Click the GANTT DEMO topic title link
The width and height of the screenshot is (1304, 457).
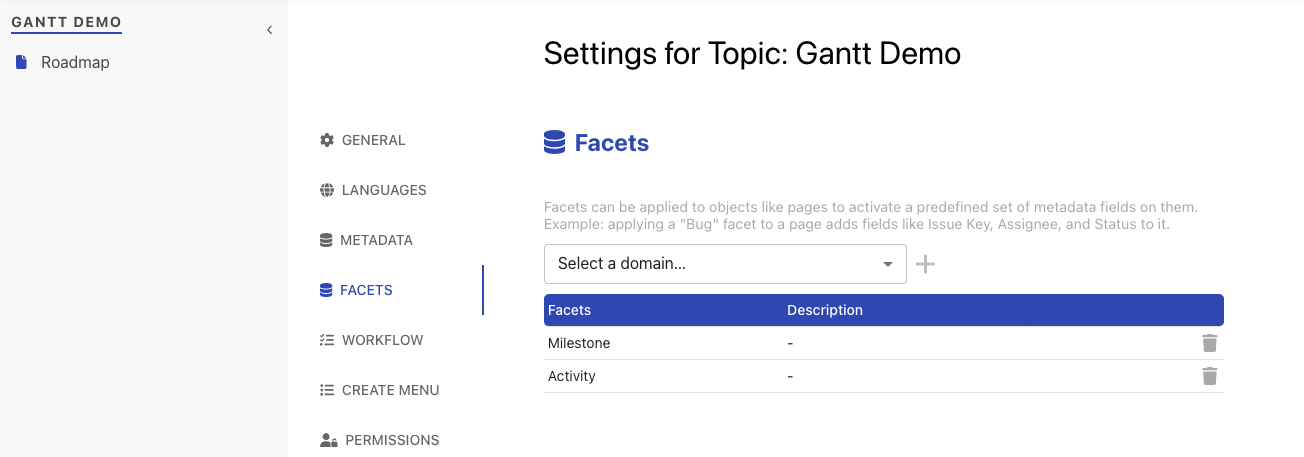(x=66, y=22)
